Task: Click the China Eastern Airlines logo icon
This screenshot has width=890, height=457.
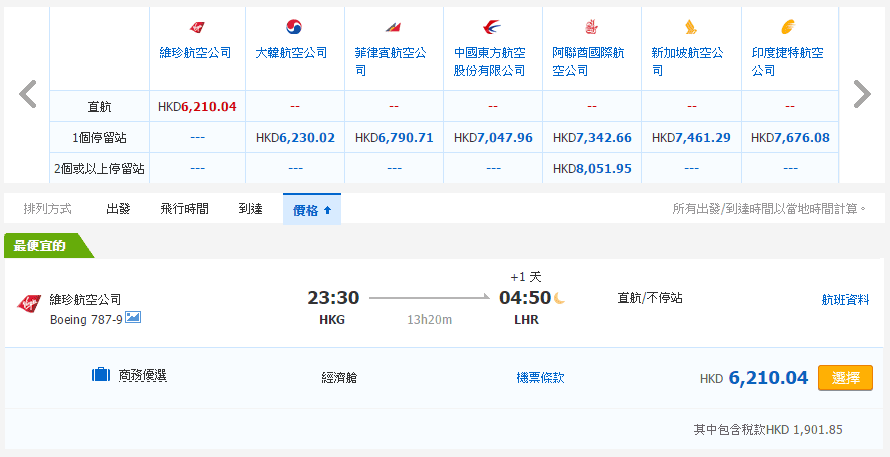Action: tap(491, 27)
